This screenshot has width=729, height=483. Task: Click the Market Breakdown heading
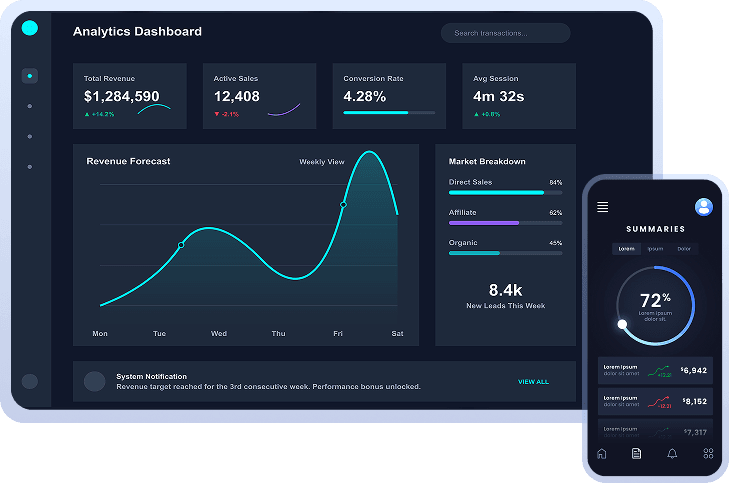[x=487, y=161]
